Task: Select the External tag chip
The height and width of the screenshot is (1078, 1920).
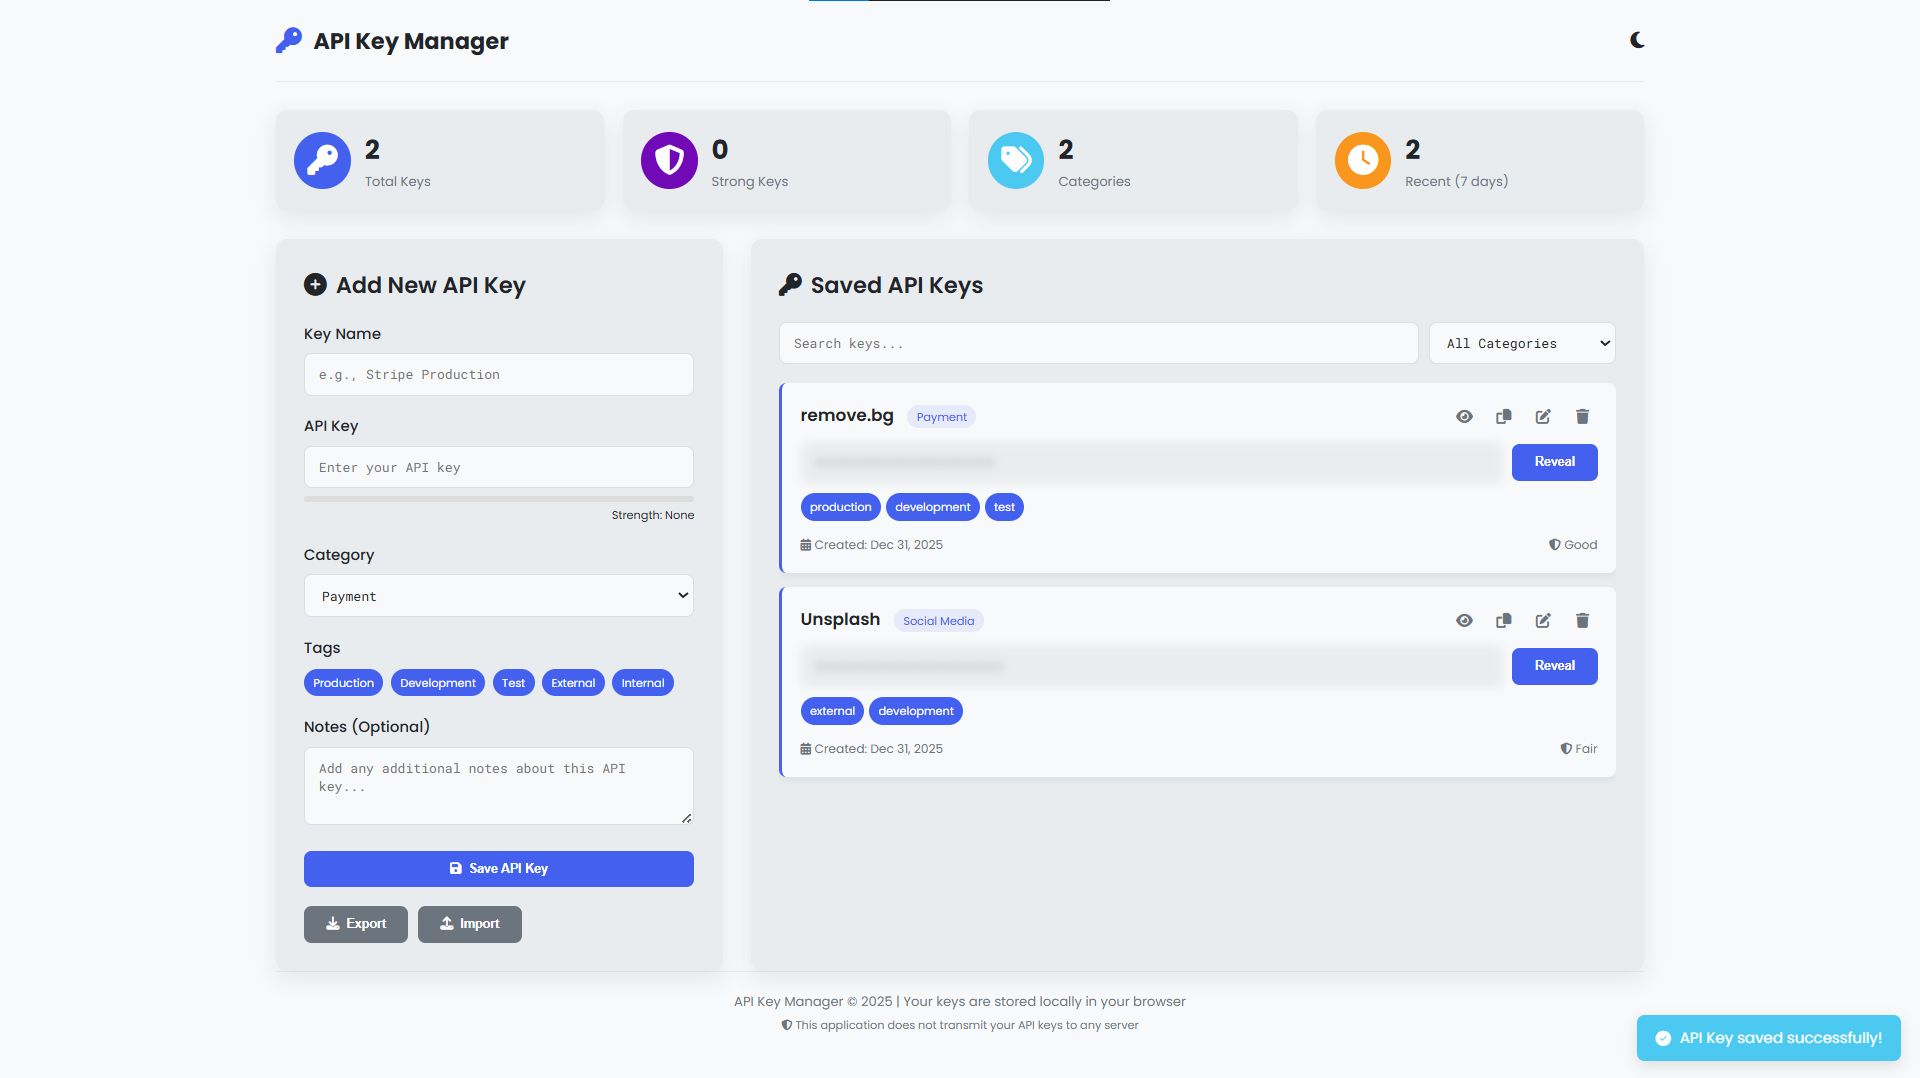Action: point(573,683)
